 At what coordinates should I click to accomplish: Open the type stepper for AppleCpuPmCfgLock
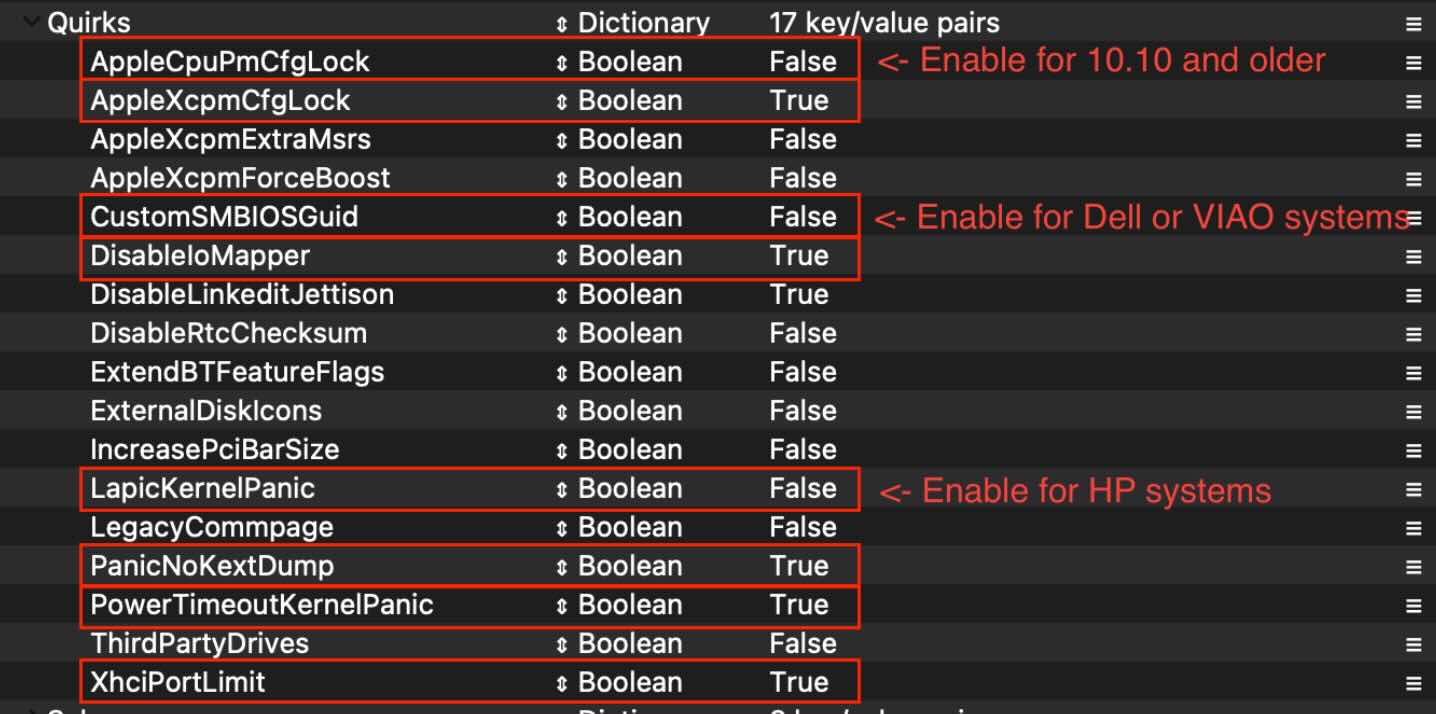click(563, 62)
